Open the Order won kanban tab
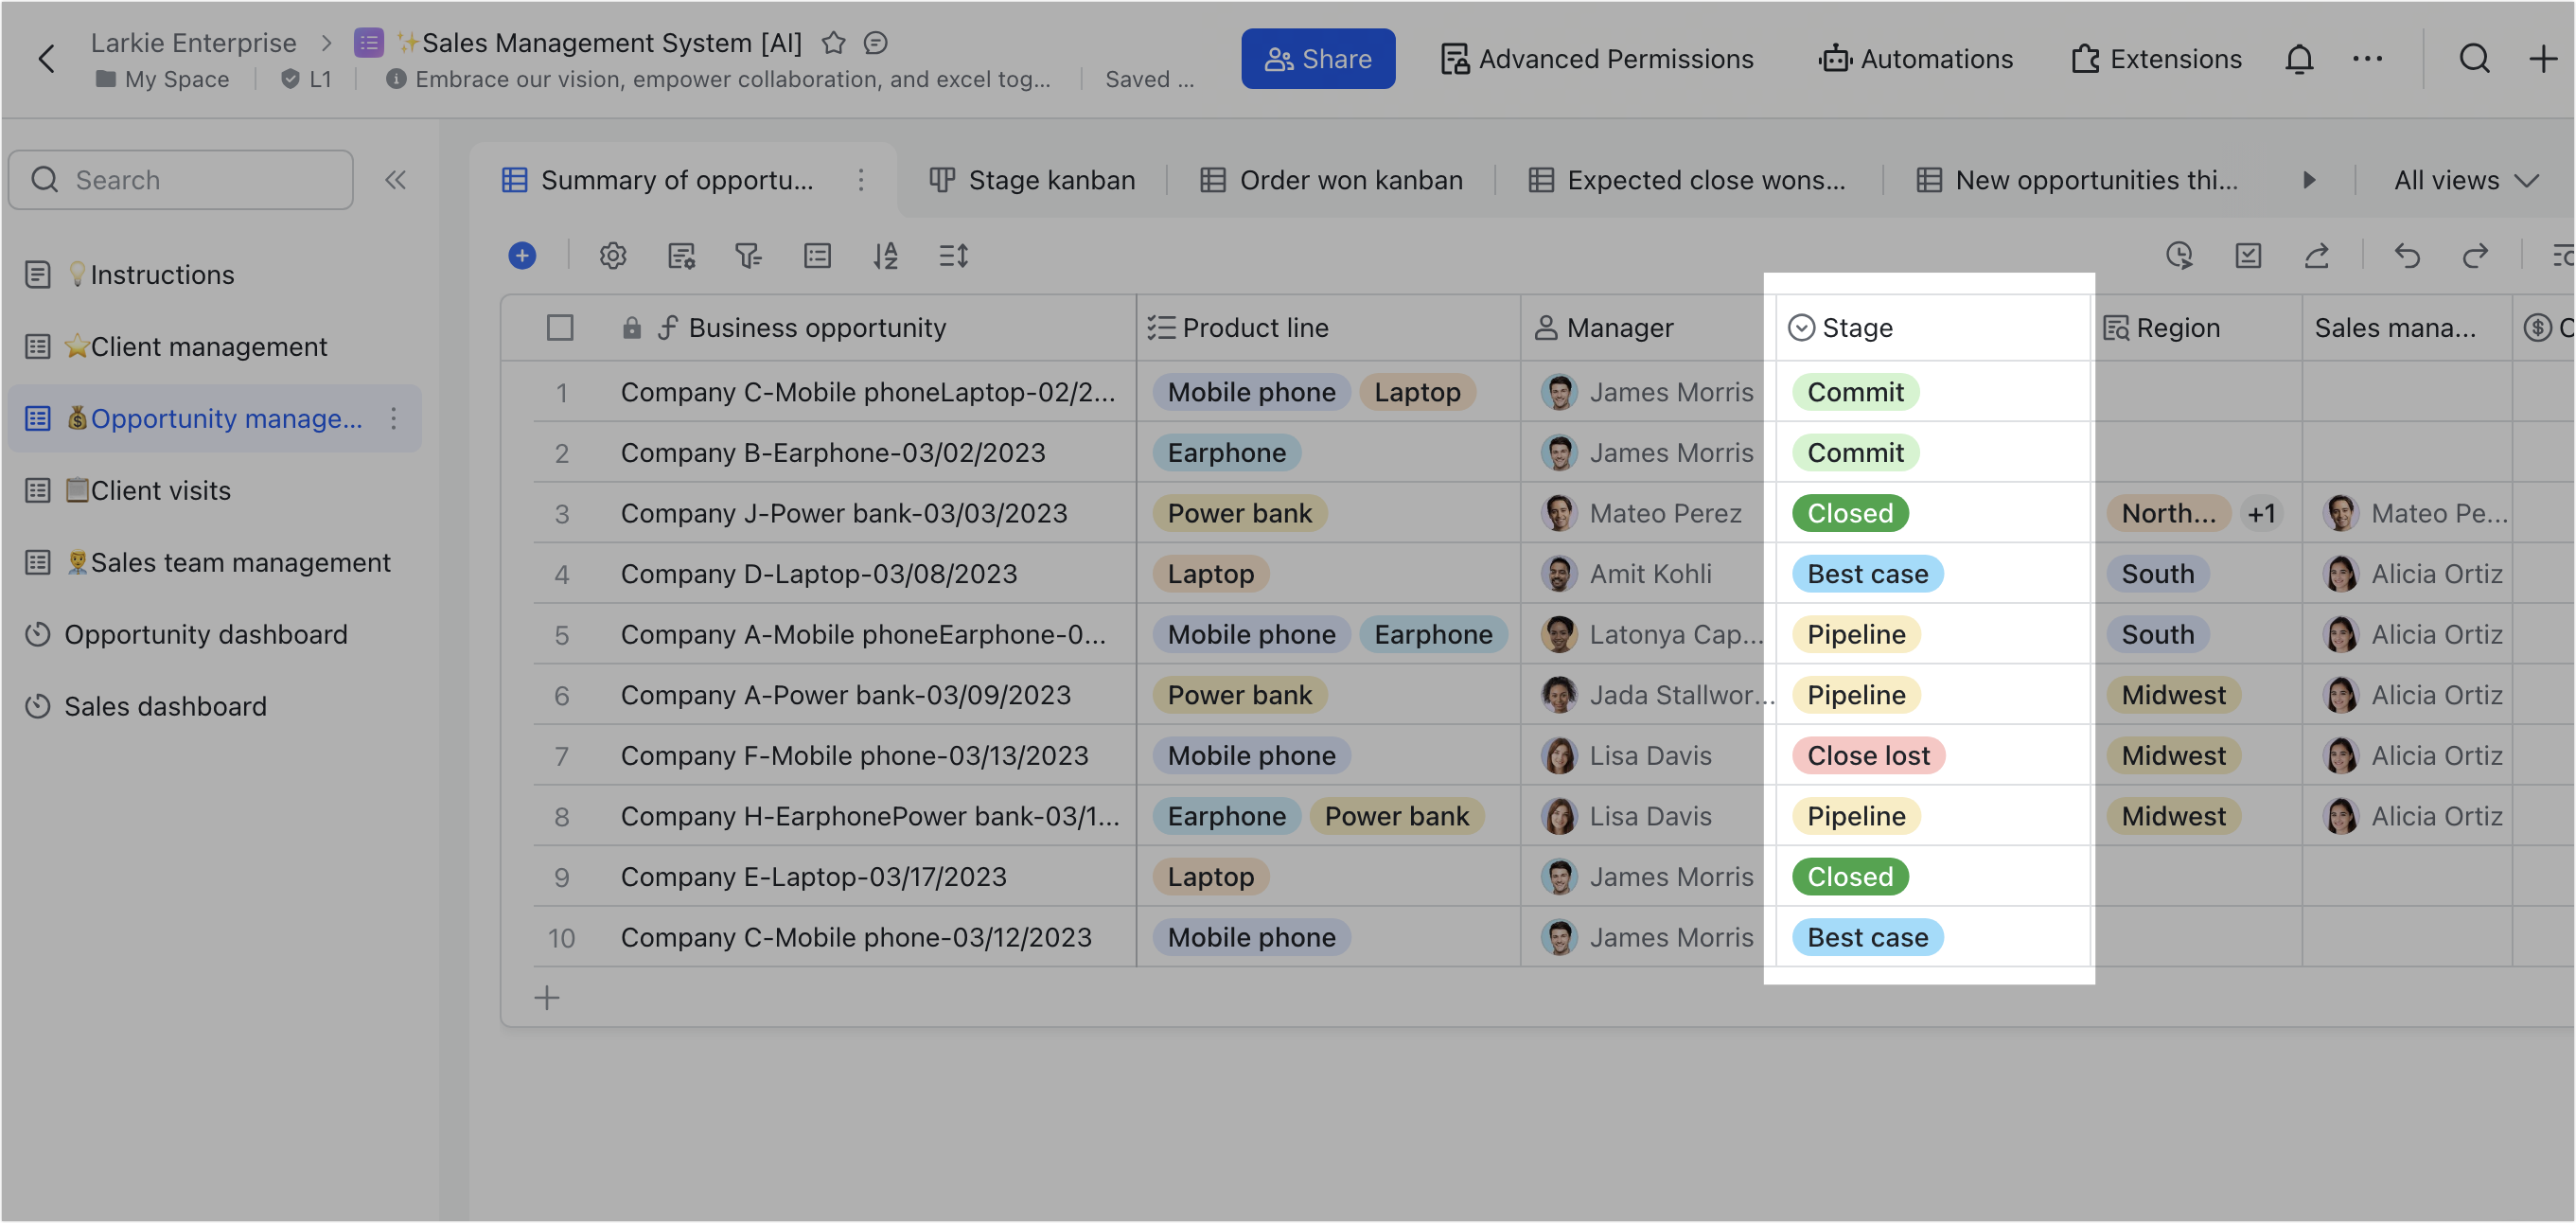Viewport: 2576px width, 1223px height. [1331, 180]
